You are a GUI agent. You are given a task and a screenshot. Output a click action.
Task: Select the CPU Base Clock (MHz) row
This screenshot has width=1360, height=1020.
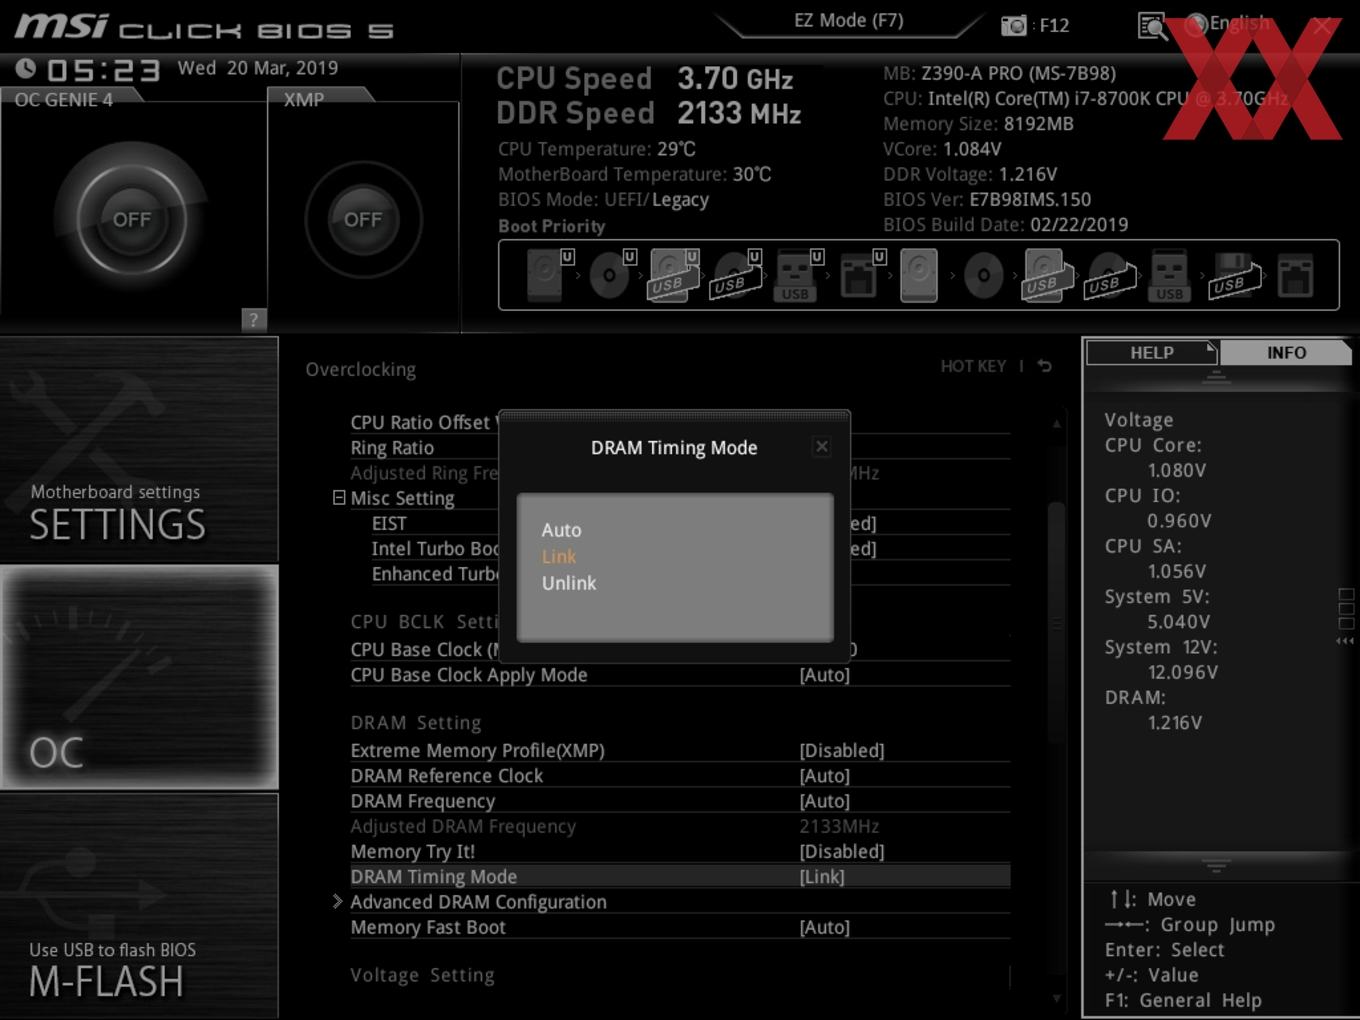[x=680, y=650]
